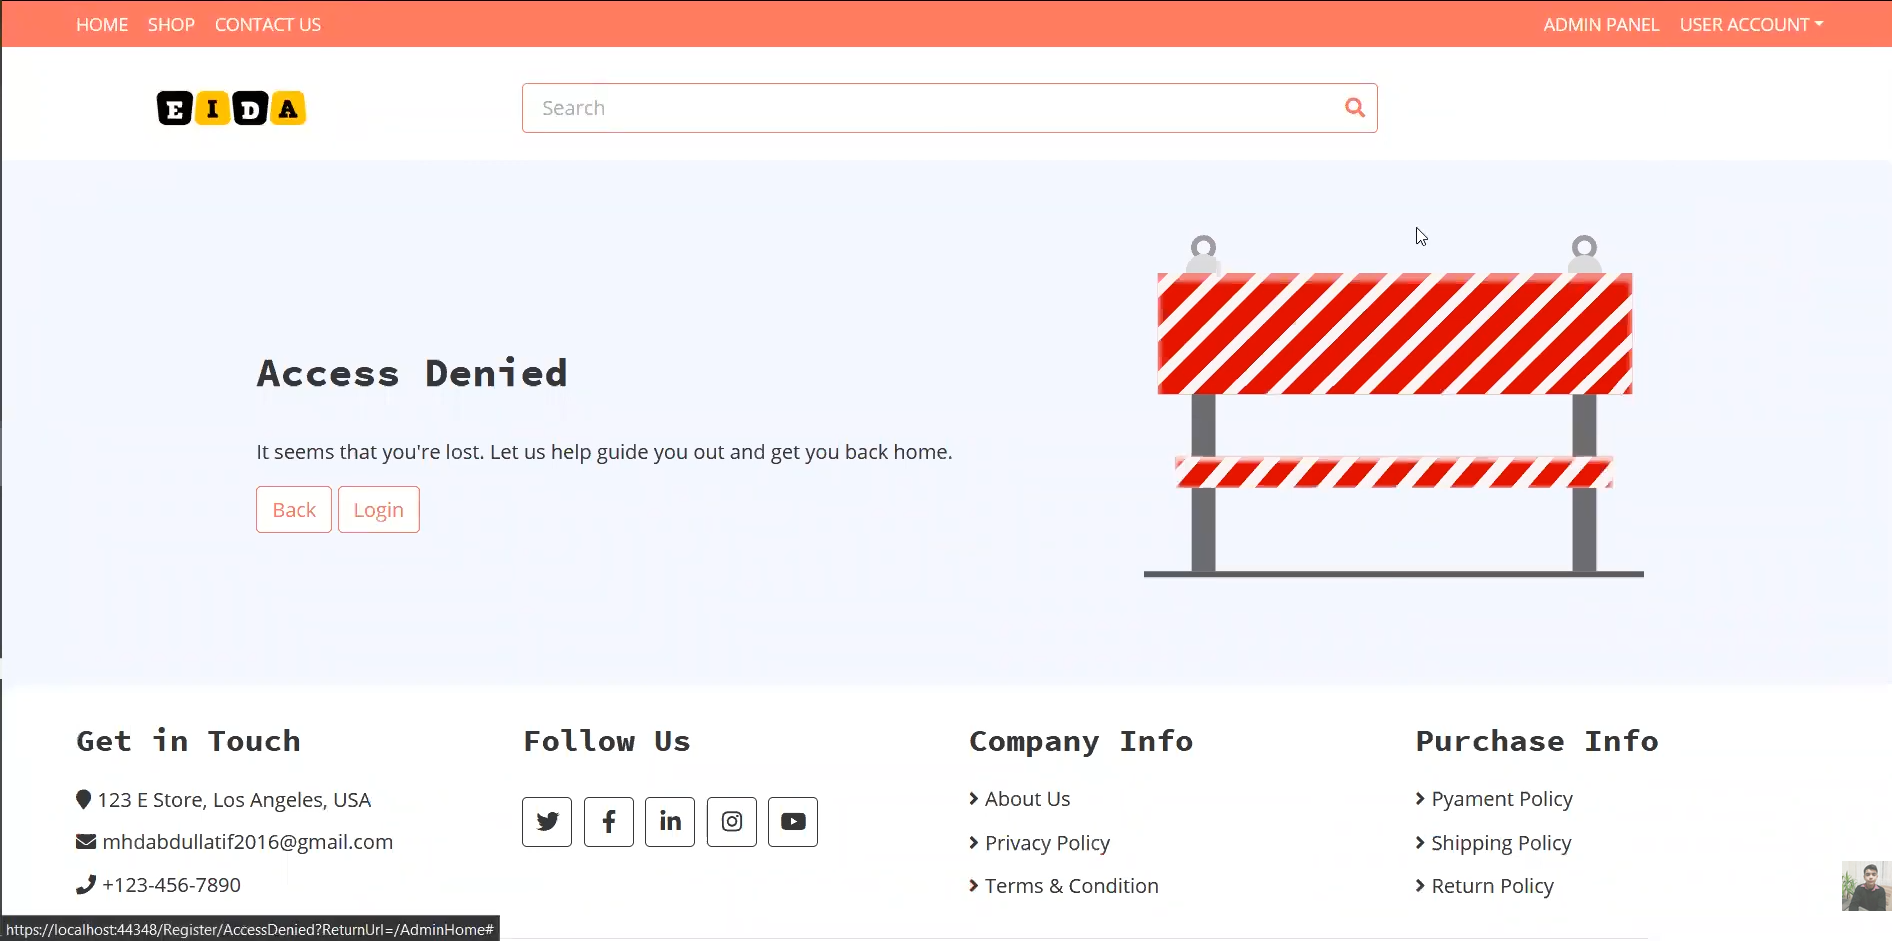The height and width of the screenshot is (941, 1892).
Task: Click the Follow Us heading
Action: (x=607, y=741)
